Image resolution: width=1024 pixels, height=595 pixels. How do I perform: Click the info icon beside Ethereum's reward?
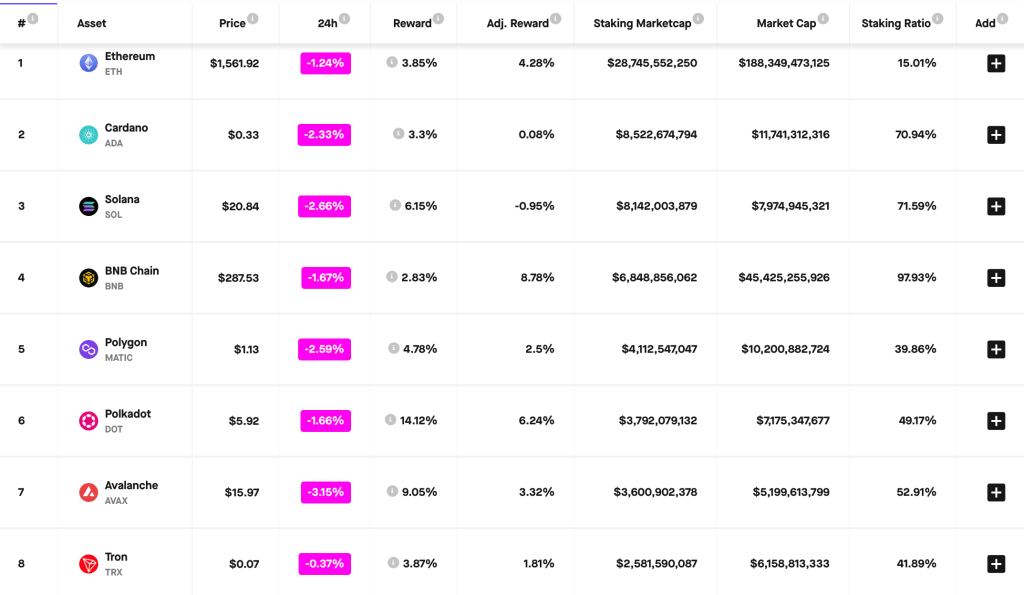coord(392,62)
